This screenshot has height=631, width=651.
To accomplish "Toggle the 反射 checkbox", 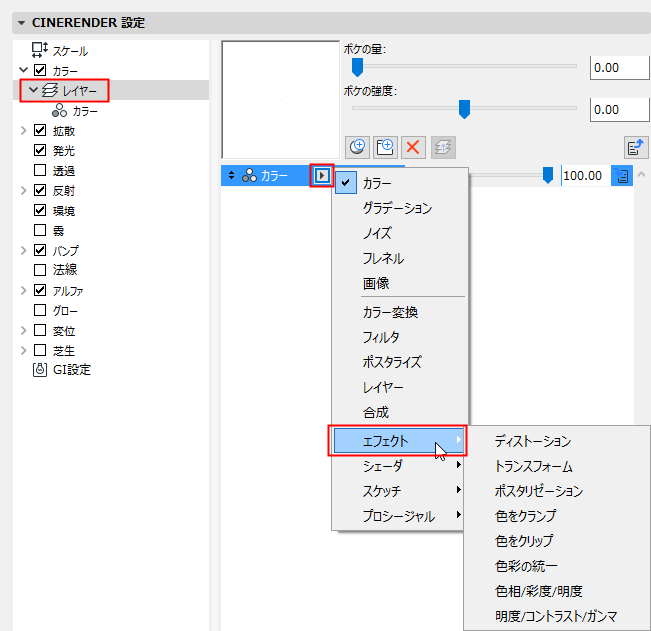I will pyautogui.click(x=40, y=190).
